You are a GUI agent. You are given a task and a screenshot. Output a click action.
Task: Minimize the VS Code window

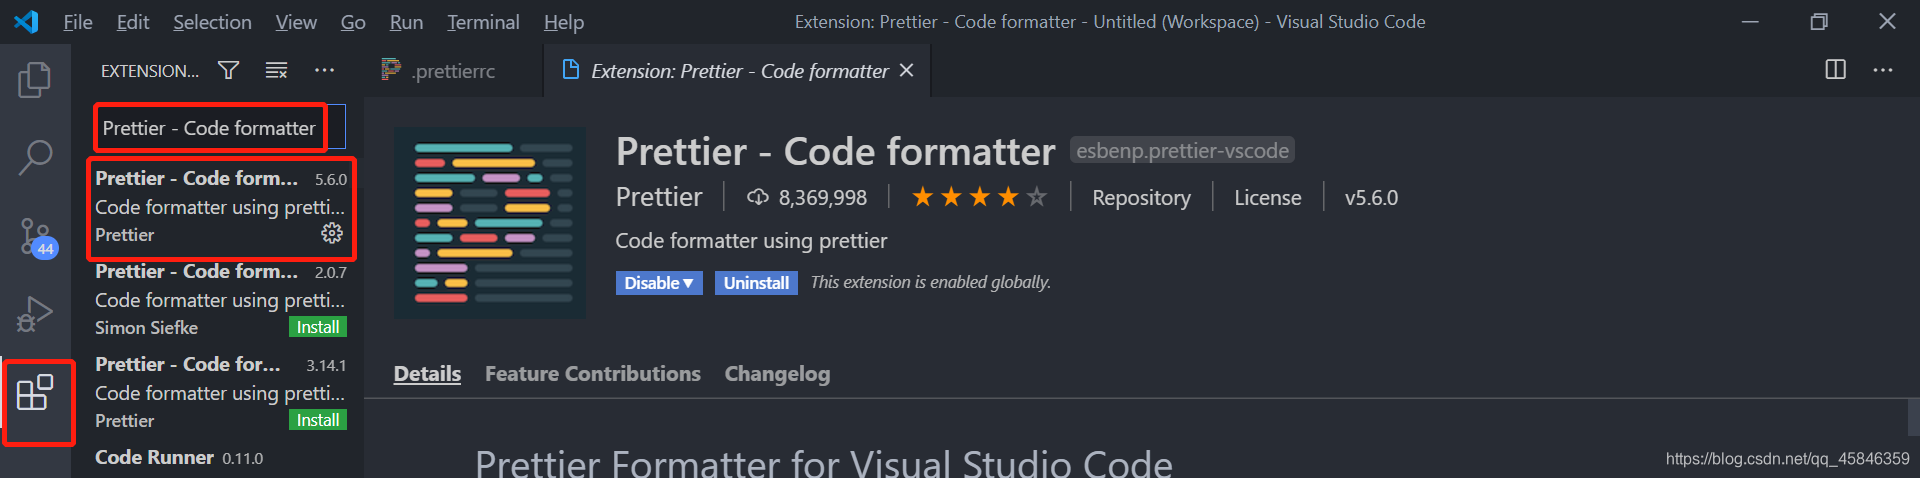point(1750,21)
